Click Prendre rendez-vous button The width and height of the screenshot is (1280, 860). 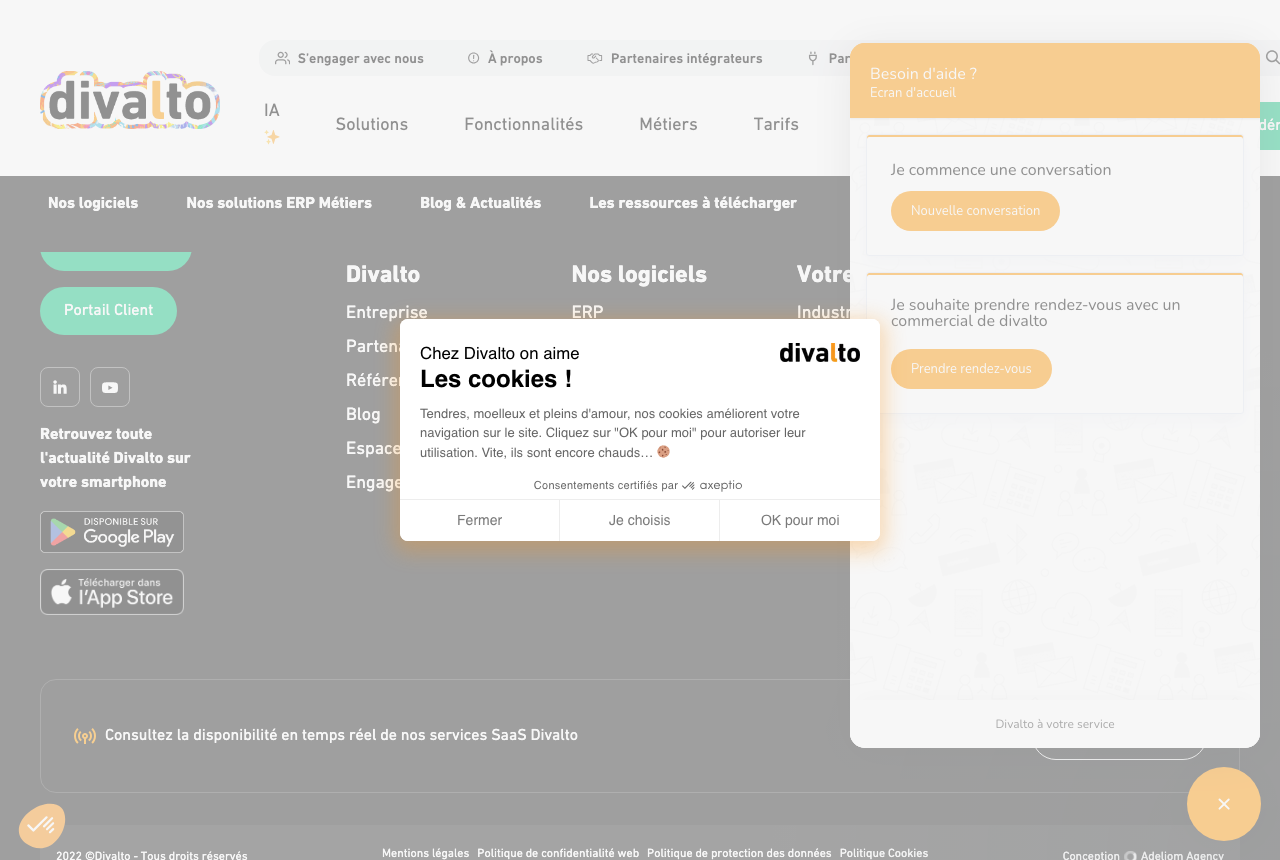click(x=971, y=369)
